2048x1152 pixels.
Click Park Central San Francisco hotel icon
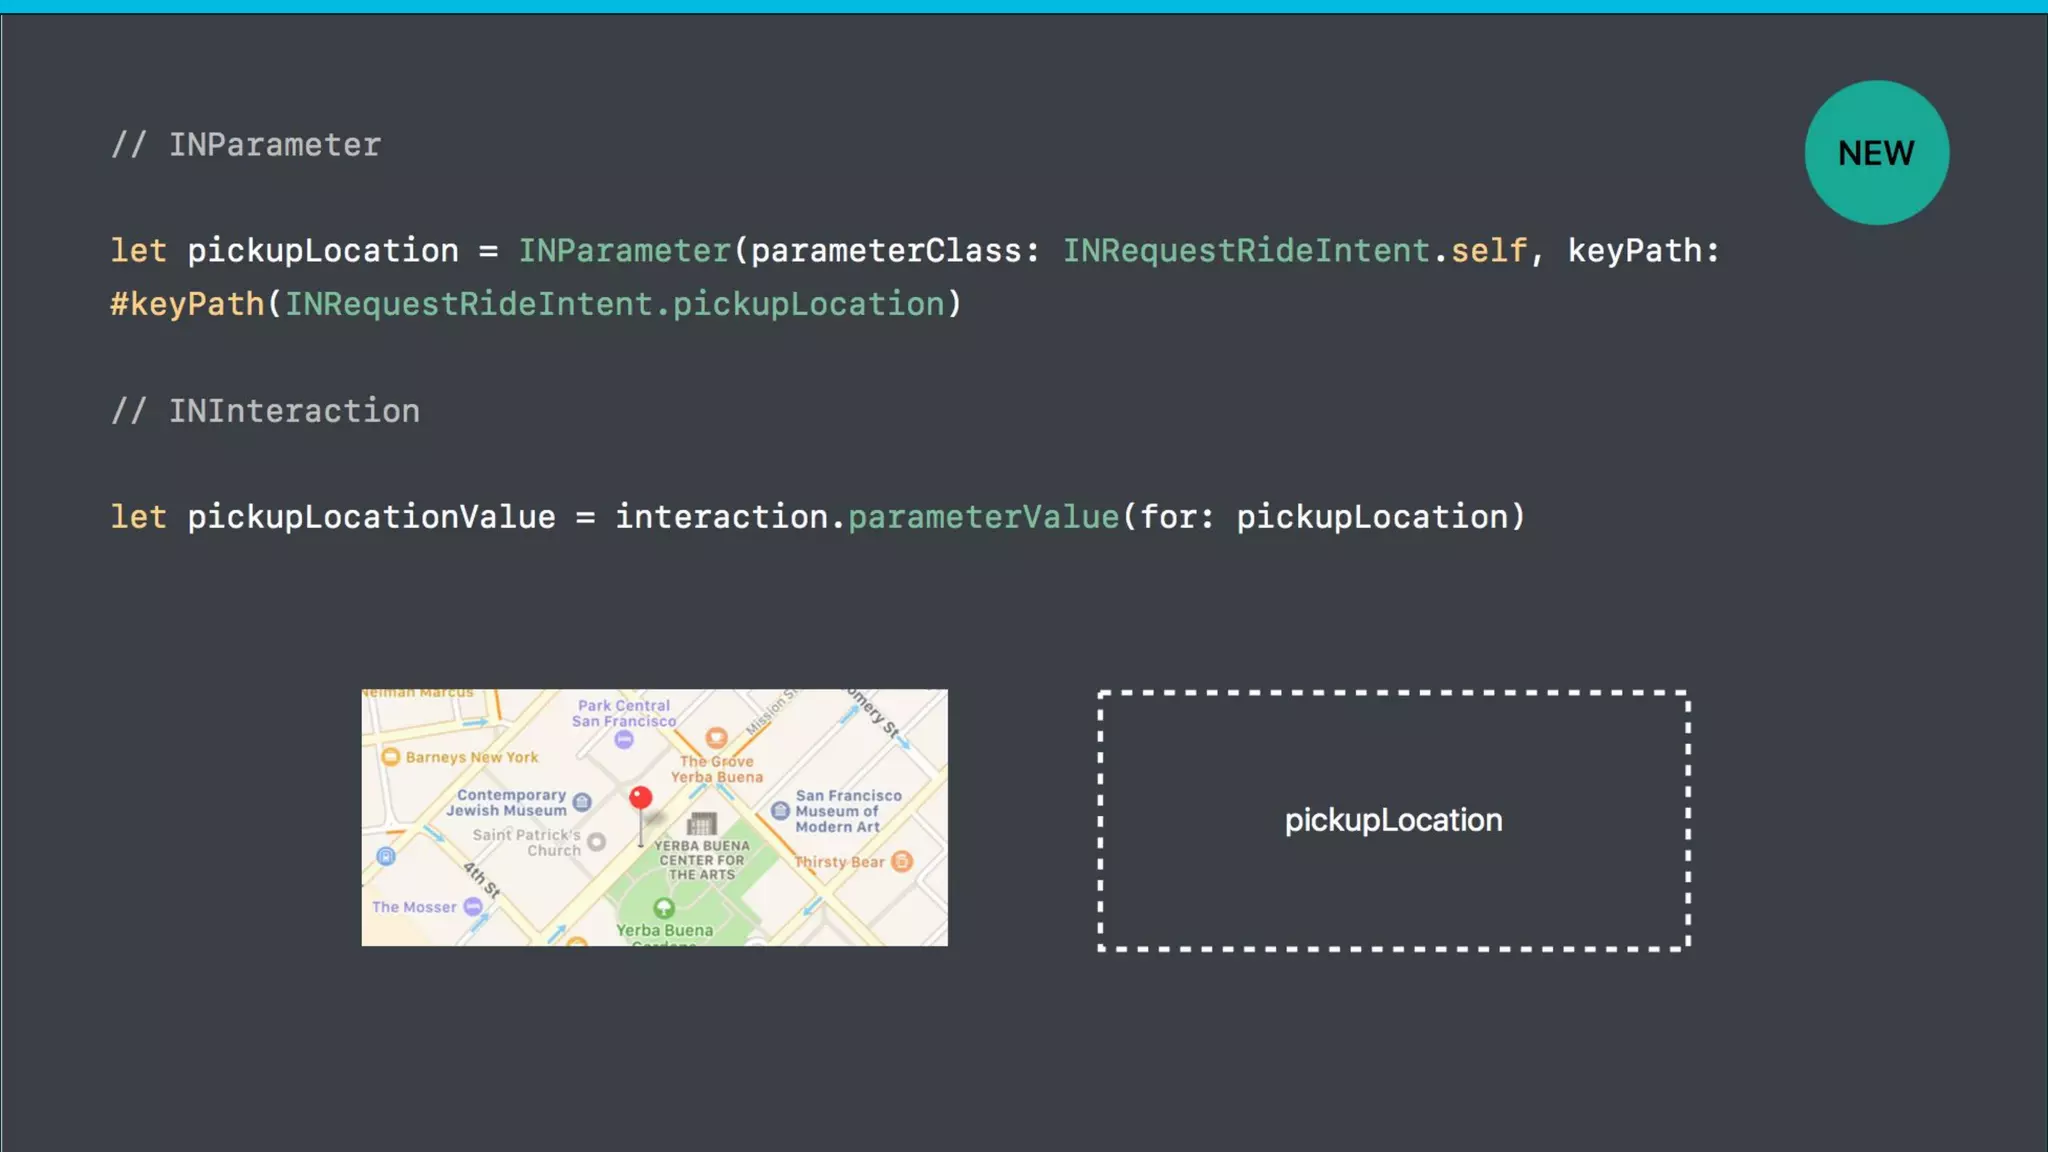click(x=624, y=740)
